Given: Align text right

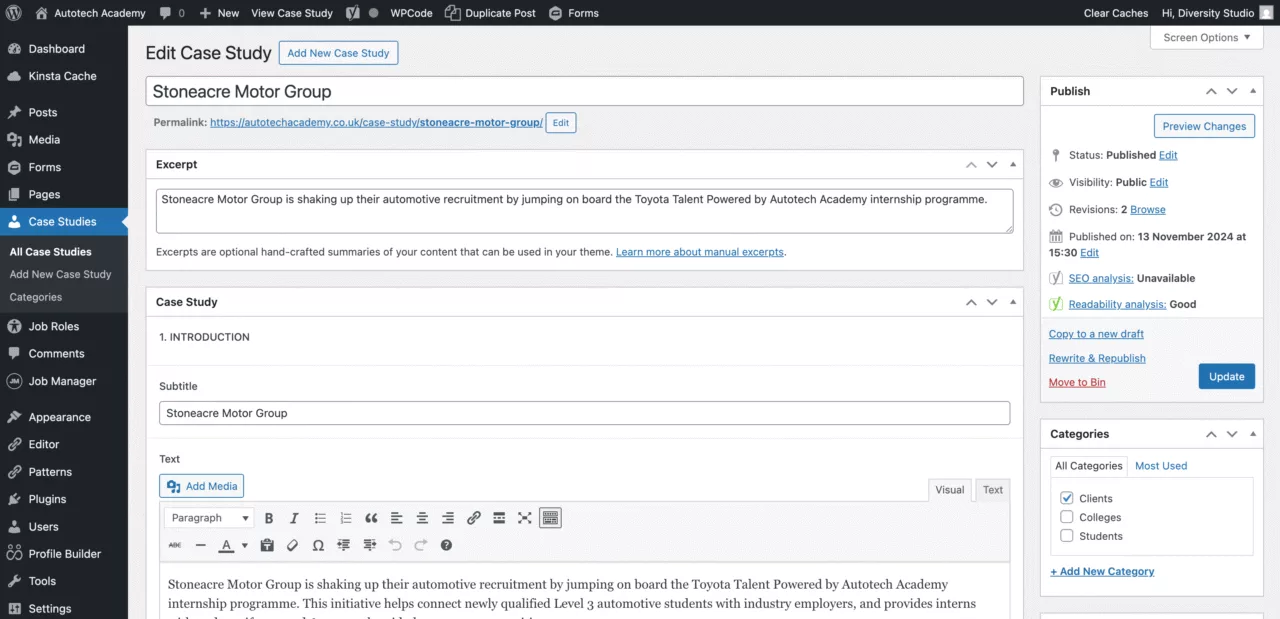Looking at the screenshot, I should pyautogui.click(x=448, y=518).
